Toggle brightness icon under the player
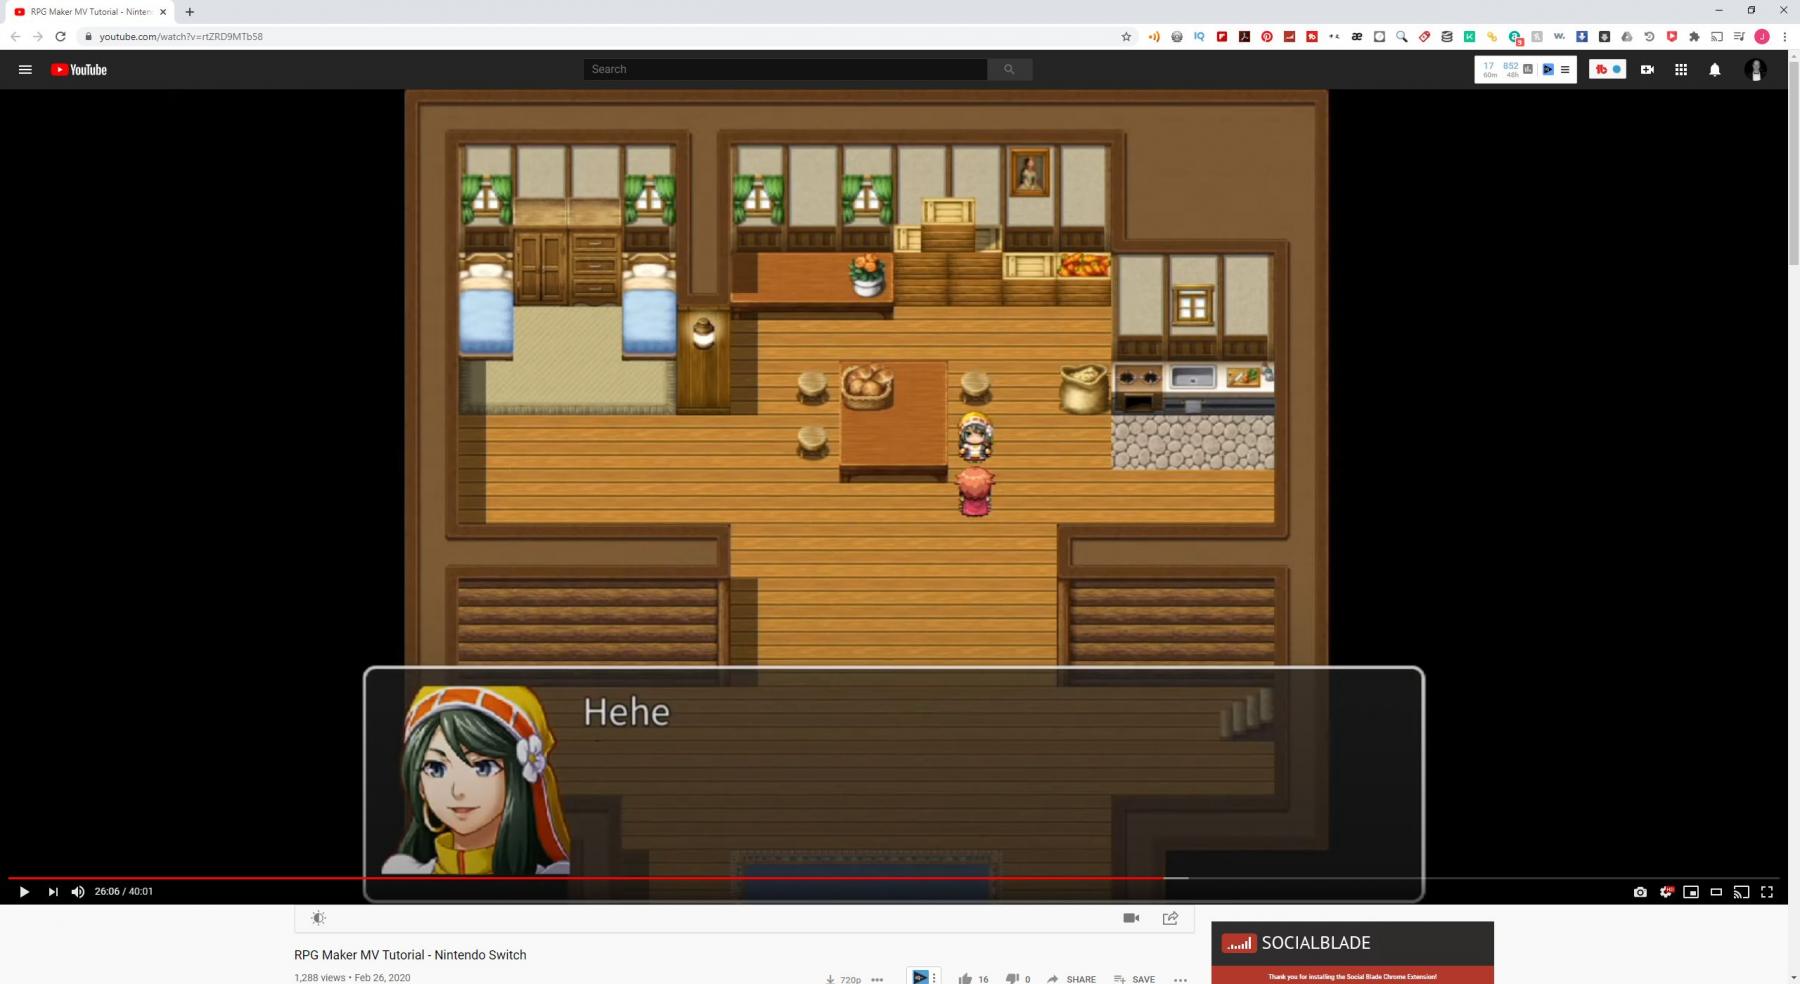Viewport: 1800px width, 984px height. click(x=318, y=918)
